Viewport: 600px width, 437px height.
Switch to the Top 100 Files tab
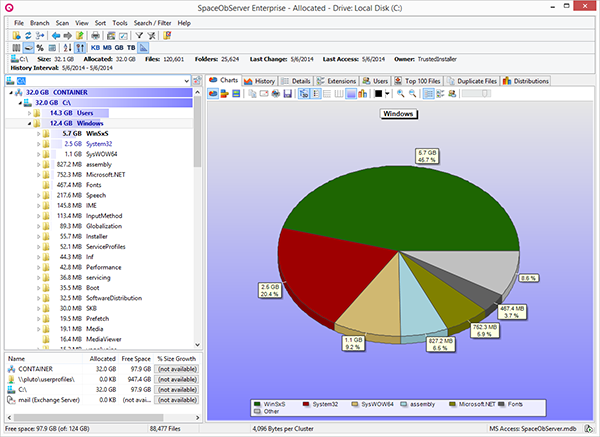[417, 81]
